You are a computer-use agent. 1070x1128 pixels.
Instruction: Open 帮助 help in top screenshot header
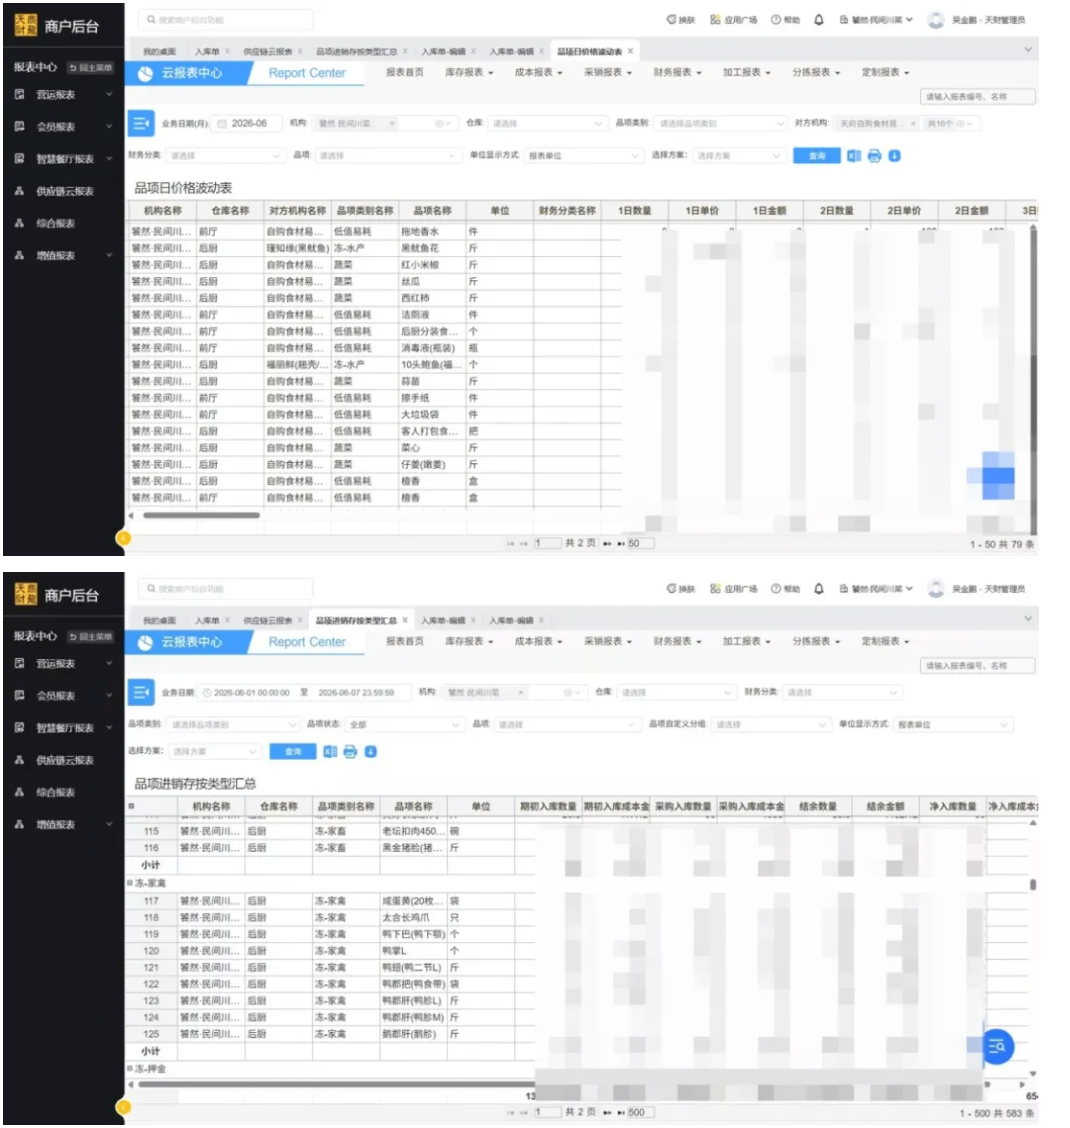tap(785, 20)
